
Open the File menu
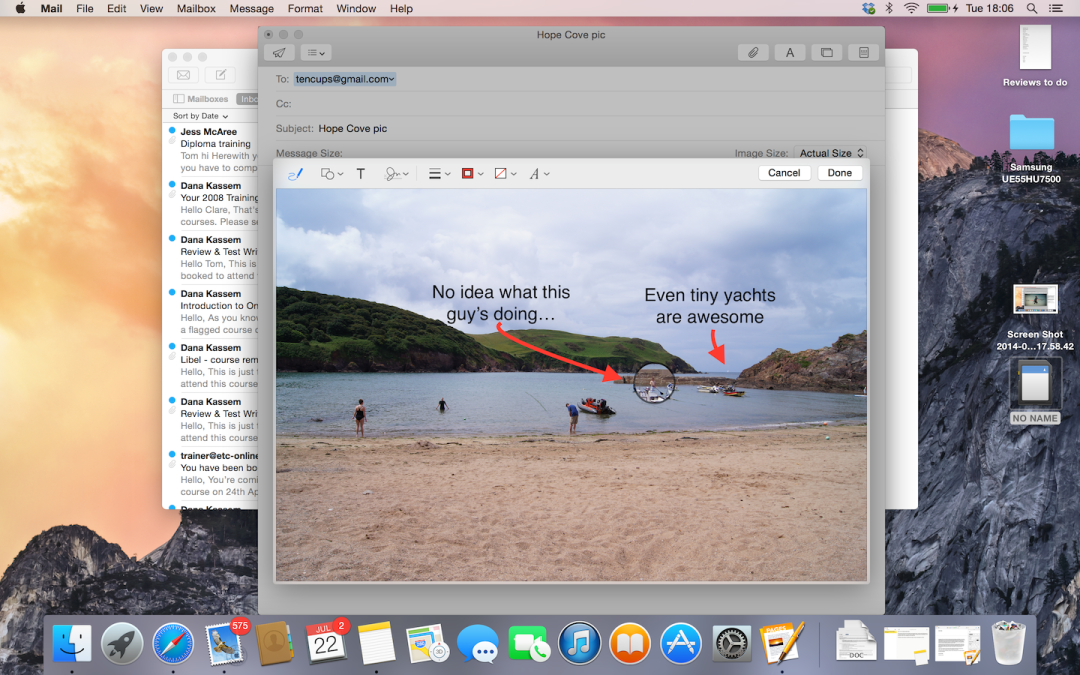click(85, 8)
